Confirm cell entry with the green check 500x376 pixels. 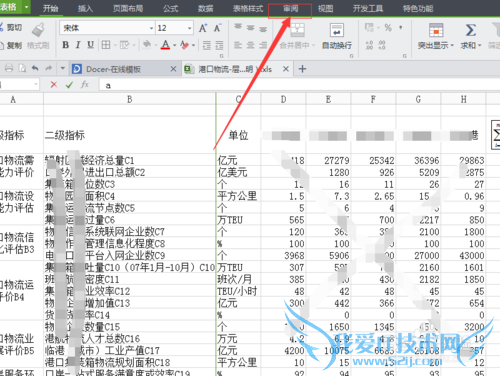click(69, 85)
